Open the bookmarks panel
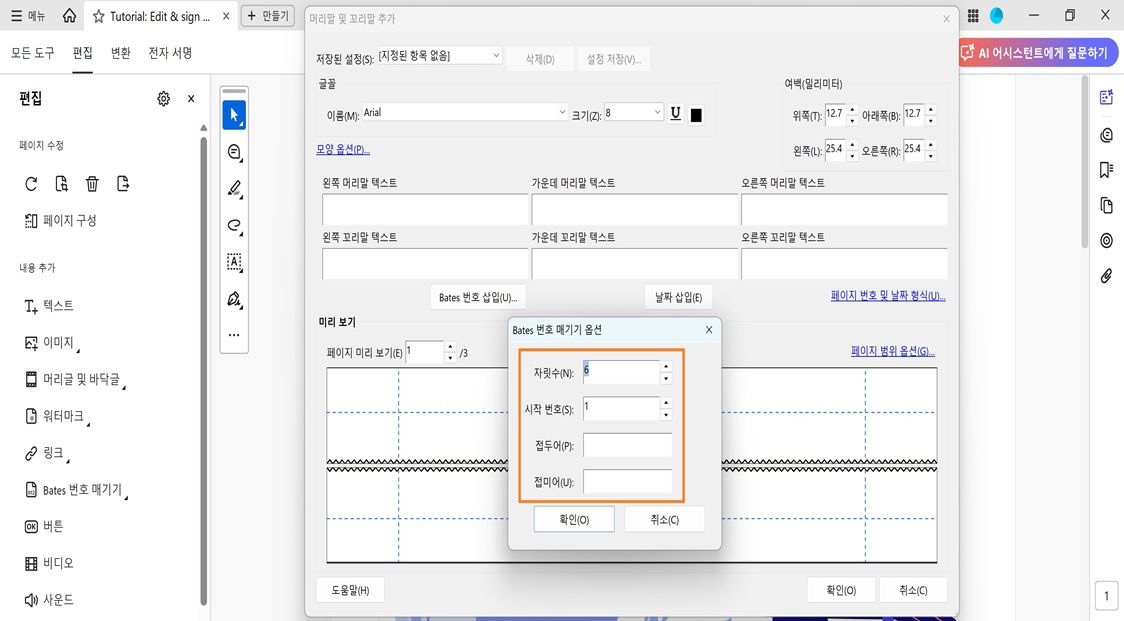The image size is (1124, 621). coord(1105,170)
